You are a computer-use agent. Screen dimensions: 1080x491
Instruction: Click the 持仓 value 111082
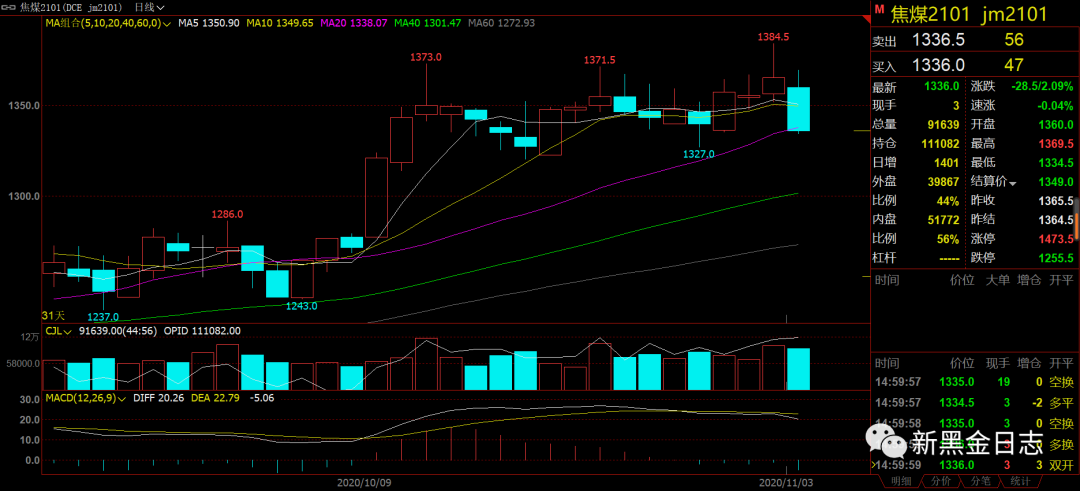tap(939, 144)
